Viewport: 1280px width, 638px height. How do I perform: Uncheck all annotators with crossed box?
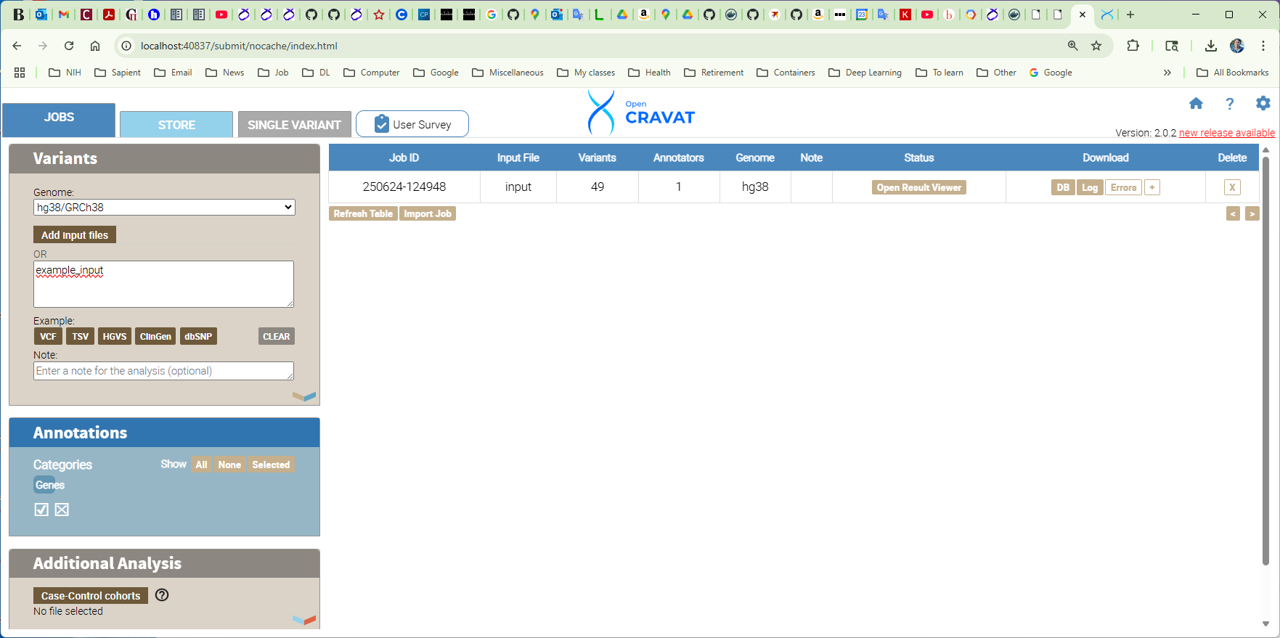pyautogui.click(x=62, y=510)
